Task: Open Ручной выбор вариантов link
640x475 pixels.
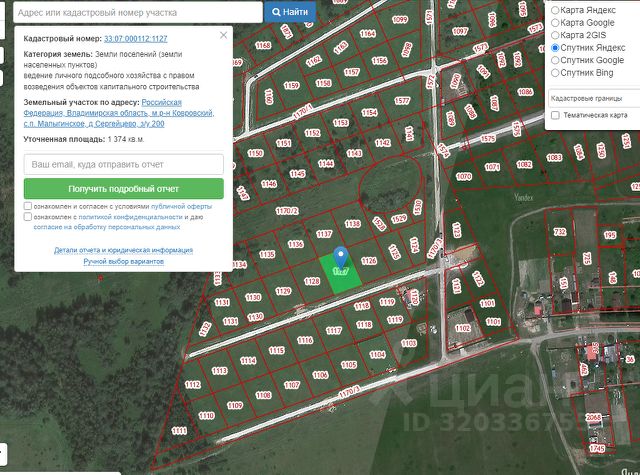Action: pos(124,261)
